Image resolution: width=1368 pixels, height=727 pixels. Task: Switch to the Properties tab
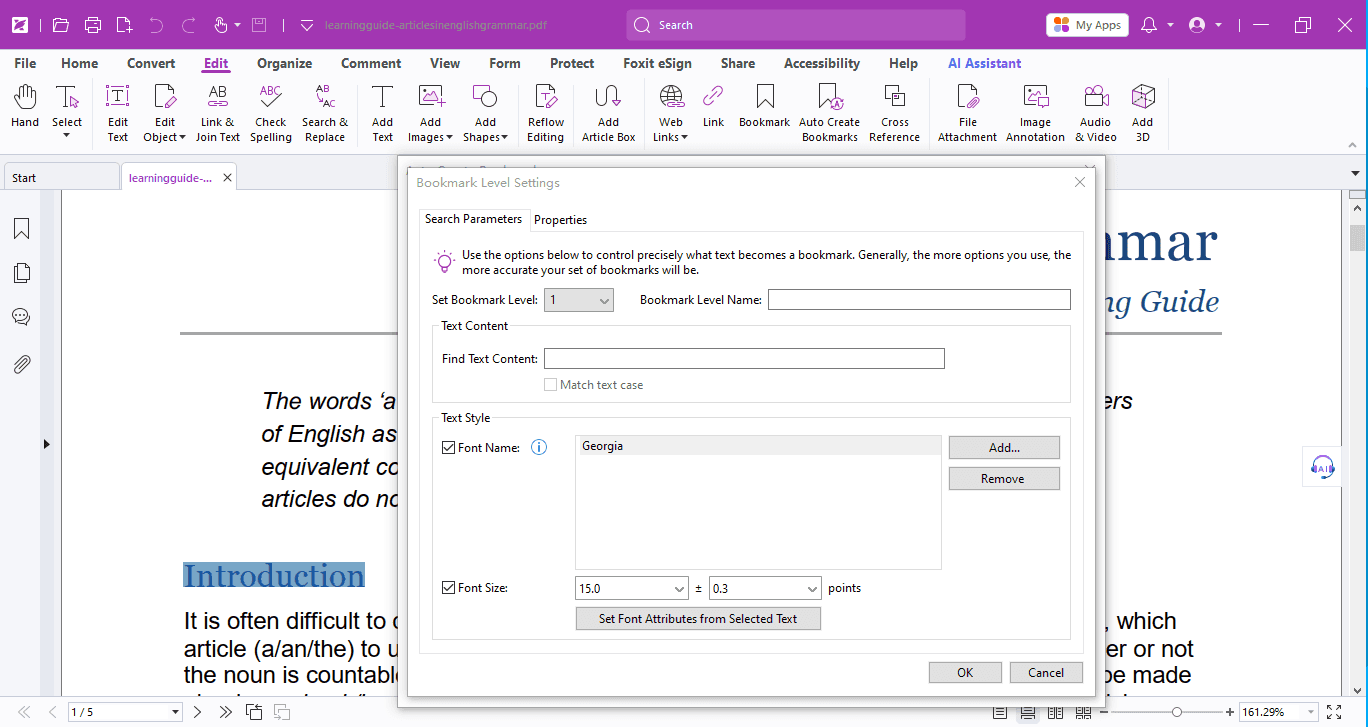click(560, 220)
